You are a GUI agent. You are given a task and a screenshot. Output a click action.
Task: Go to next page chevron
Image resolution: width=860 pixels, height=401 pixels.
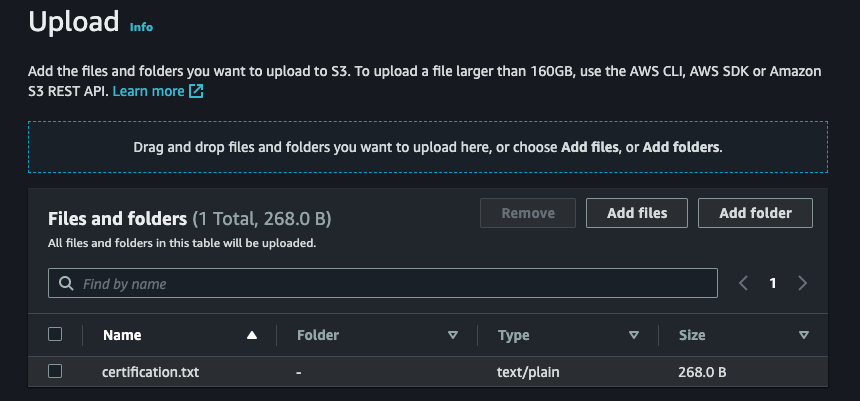click(x=802, y=283)
